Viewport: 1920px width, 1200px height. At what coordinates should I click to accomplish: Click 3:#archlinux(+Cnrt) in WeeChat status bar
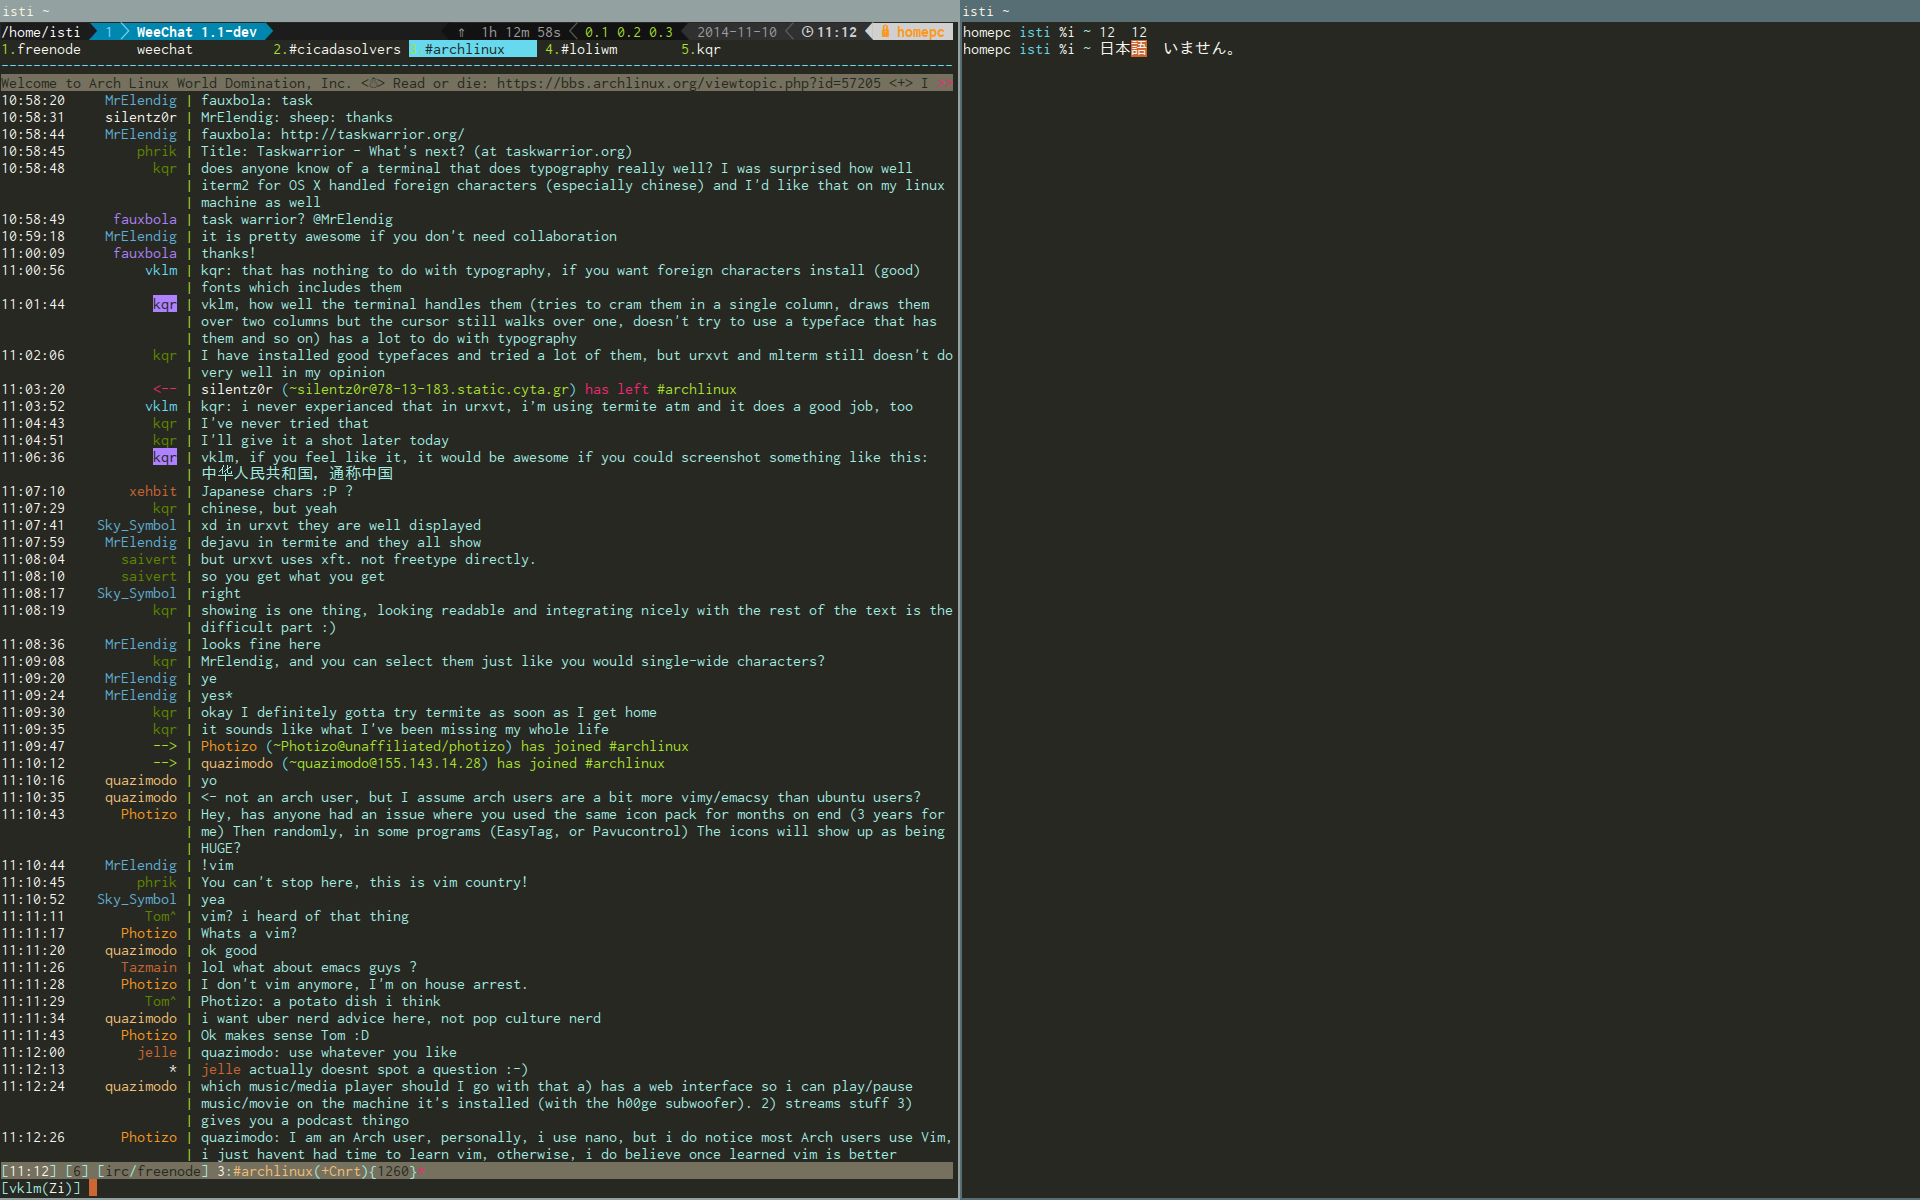293,1171
